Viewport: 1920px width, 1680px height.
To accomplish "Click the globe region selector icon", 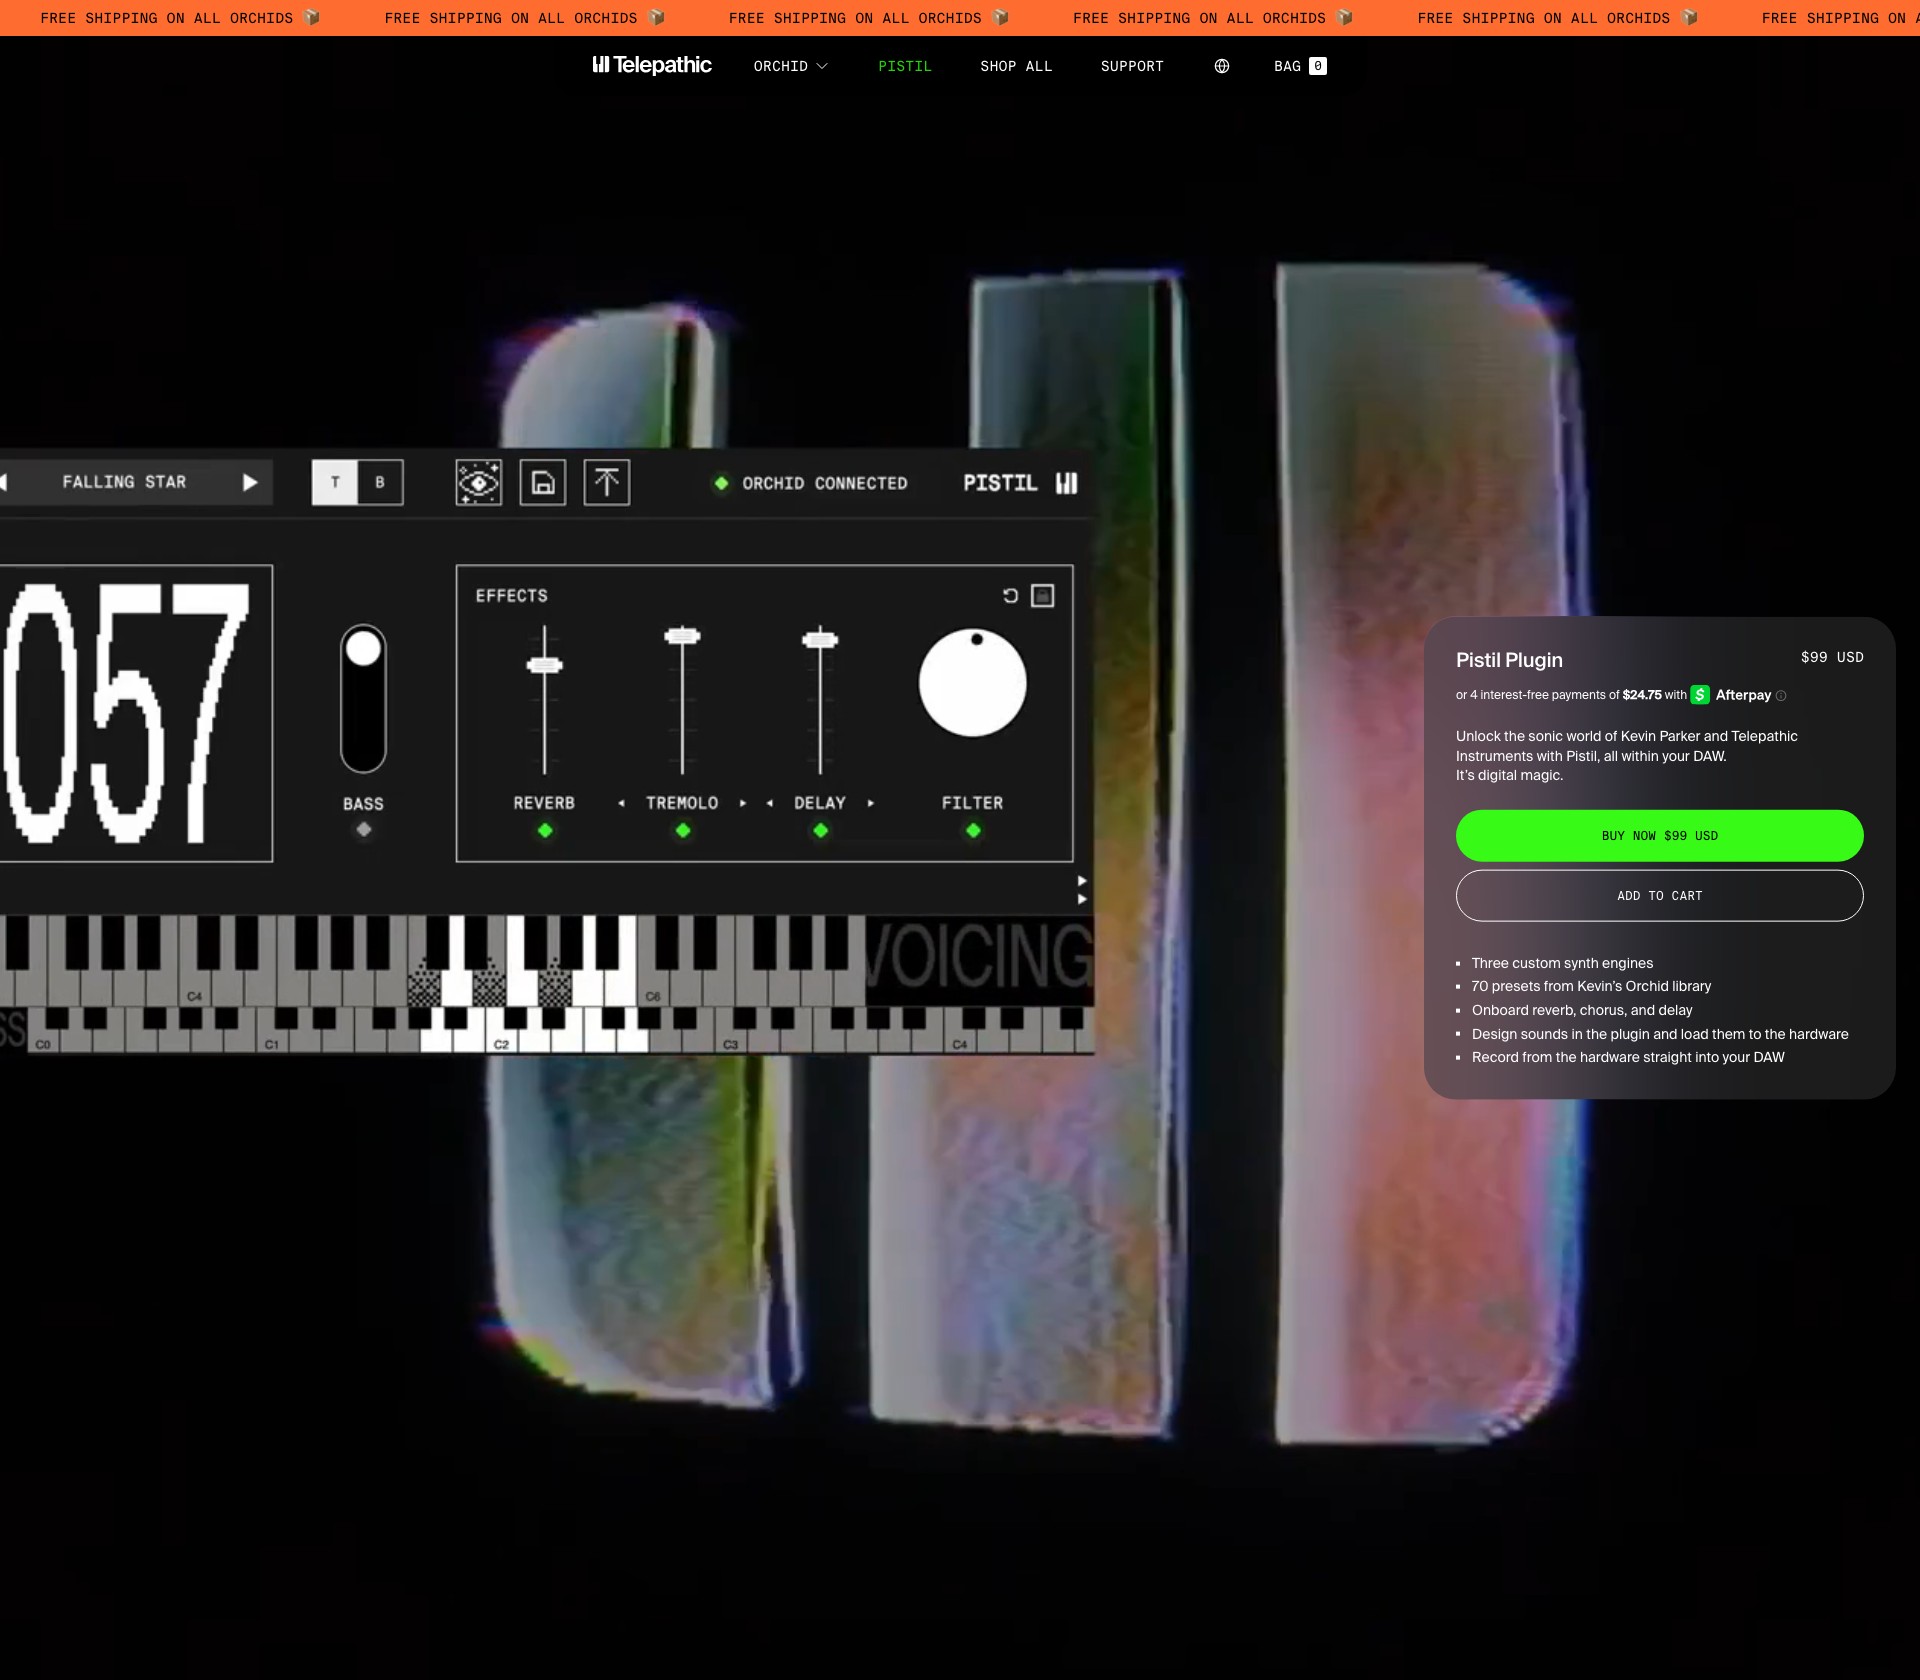I will (x=1221, y=66).
